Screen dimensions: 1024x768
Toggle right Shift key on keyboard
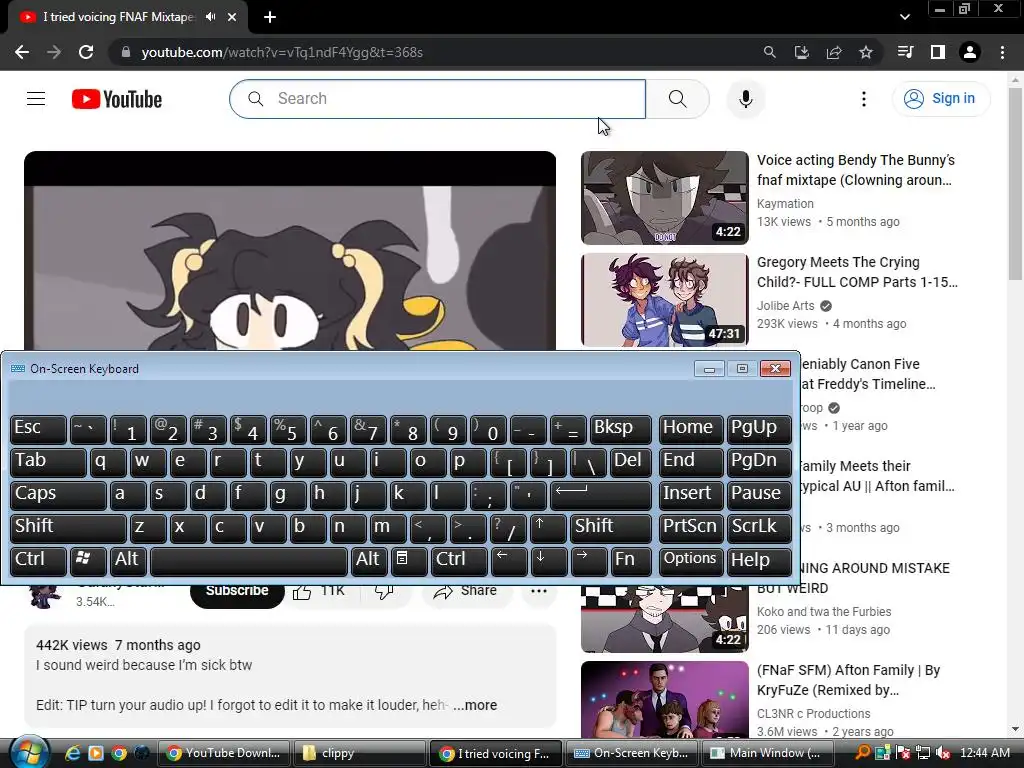click(610, 528)
